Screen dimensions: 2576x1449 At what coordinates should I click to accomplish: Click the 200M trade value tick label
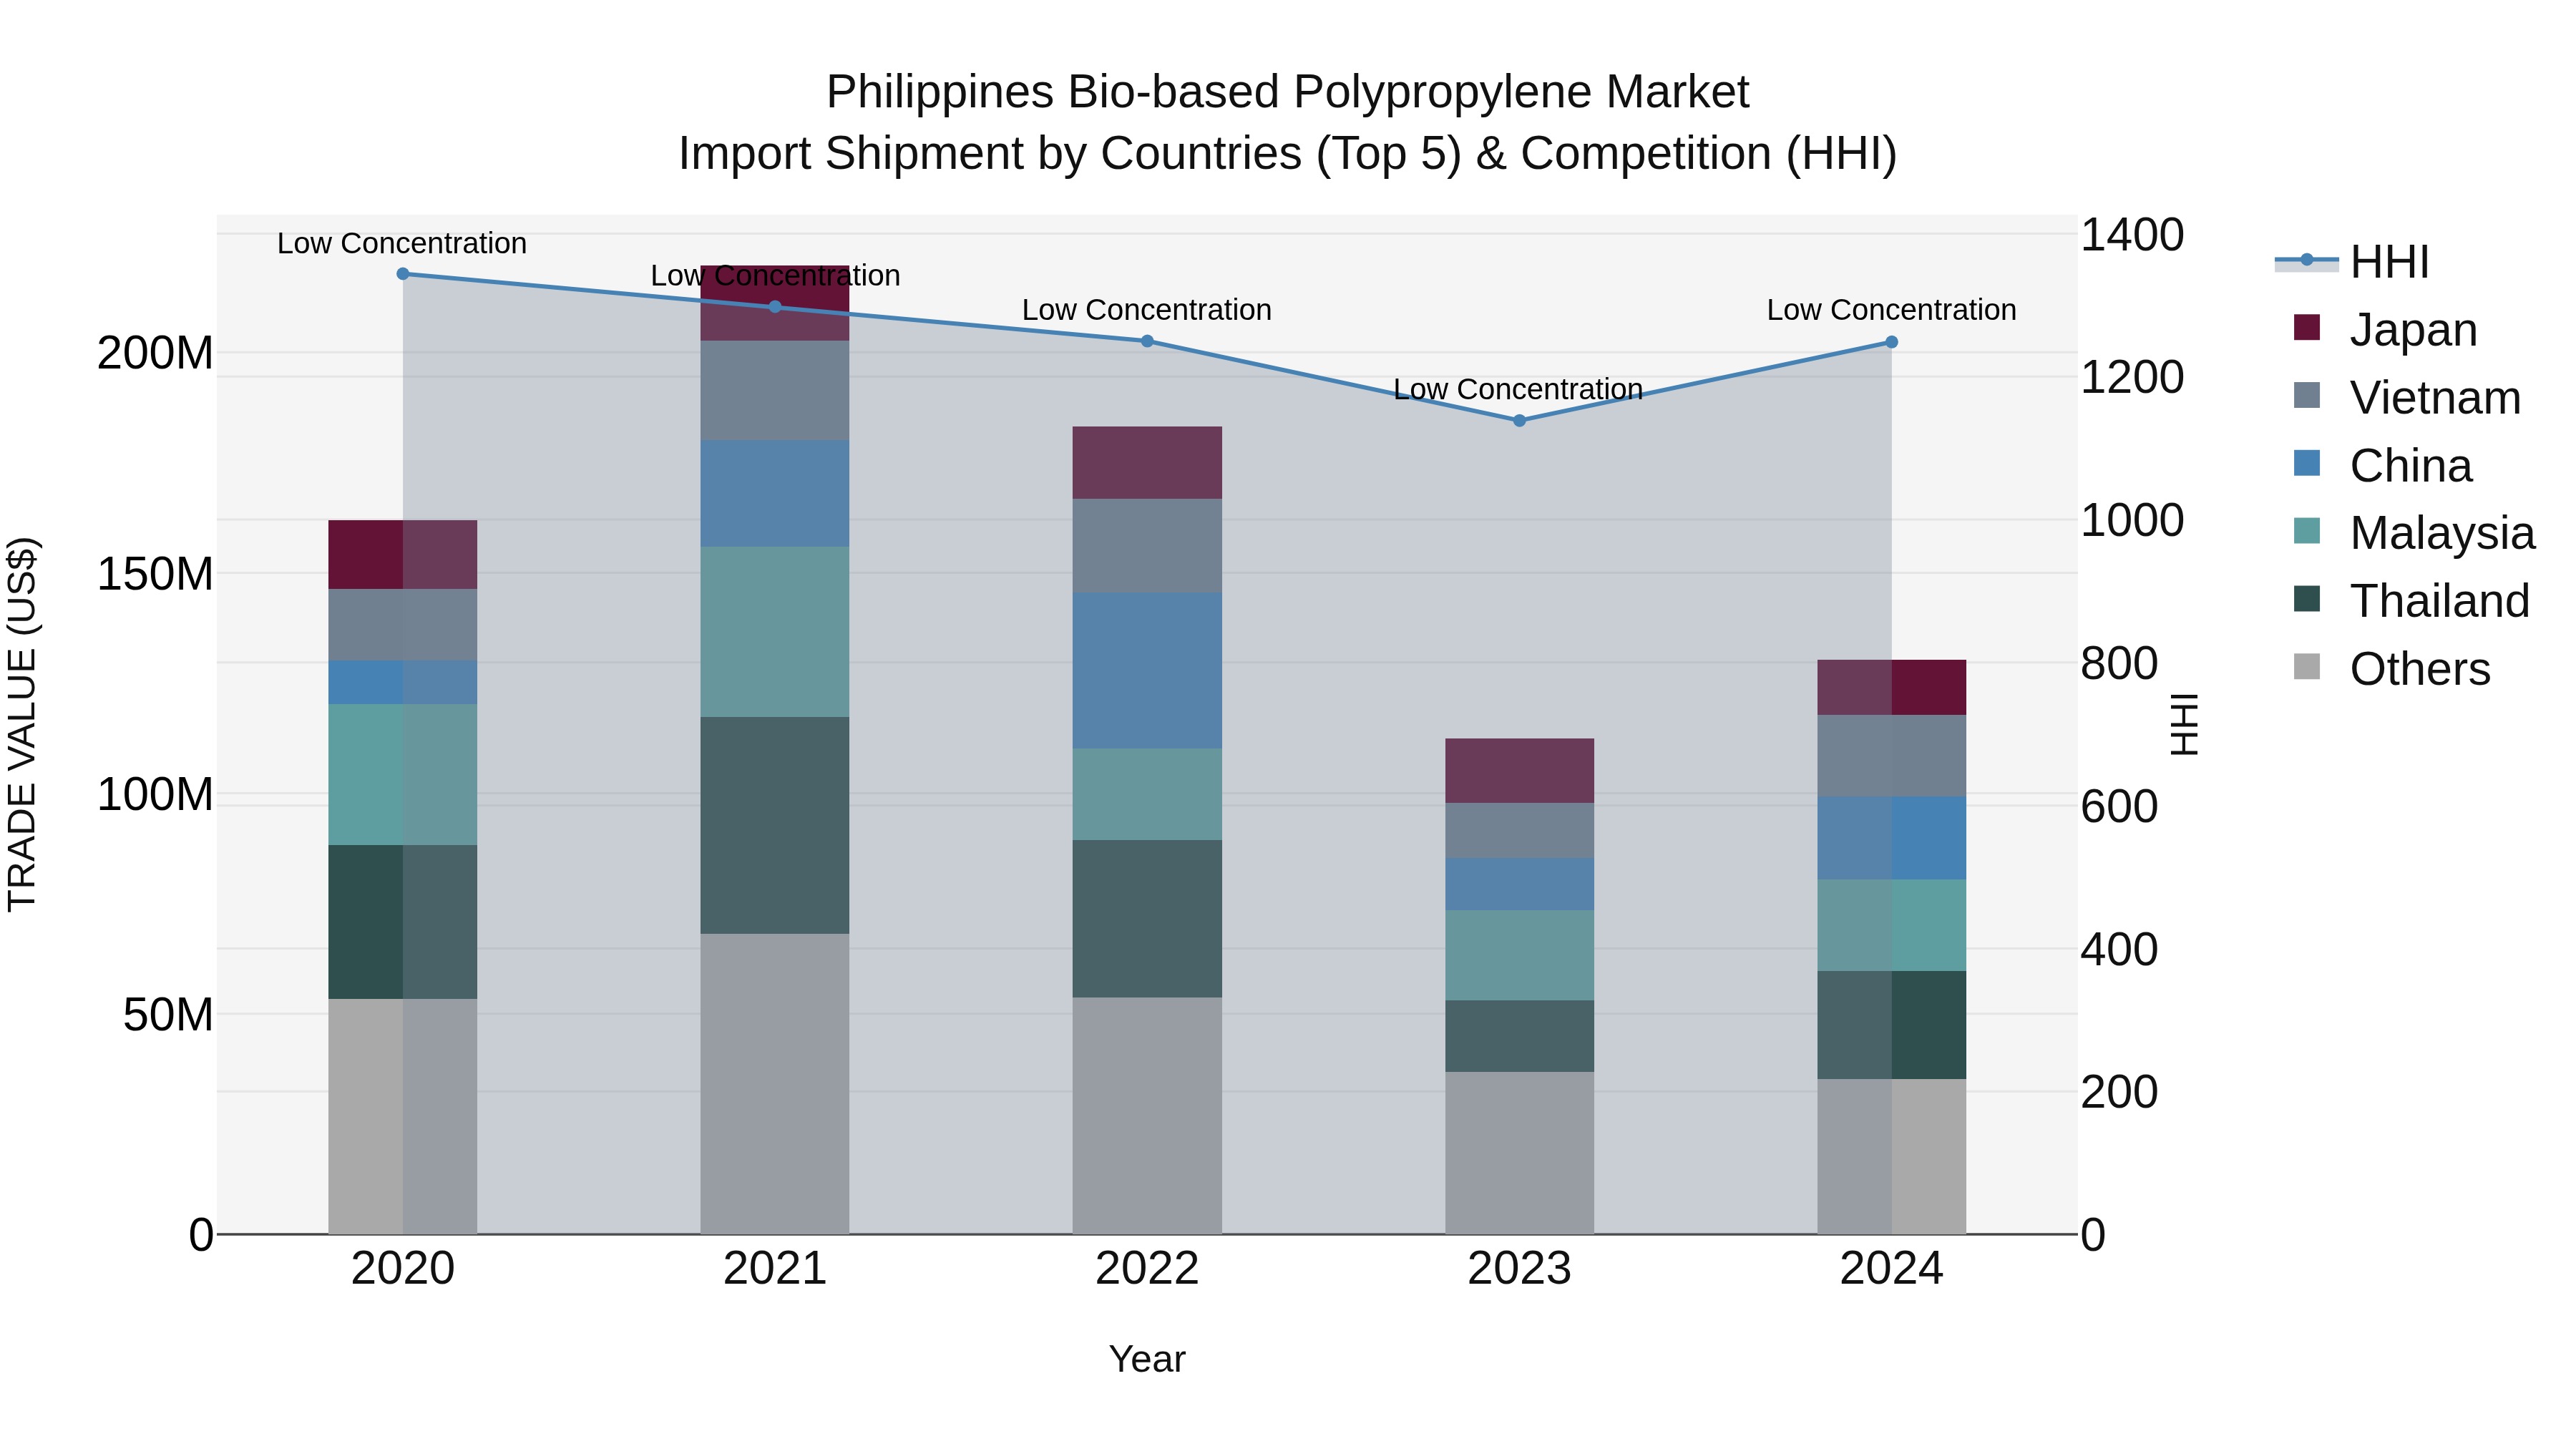pos(155,354)
